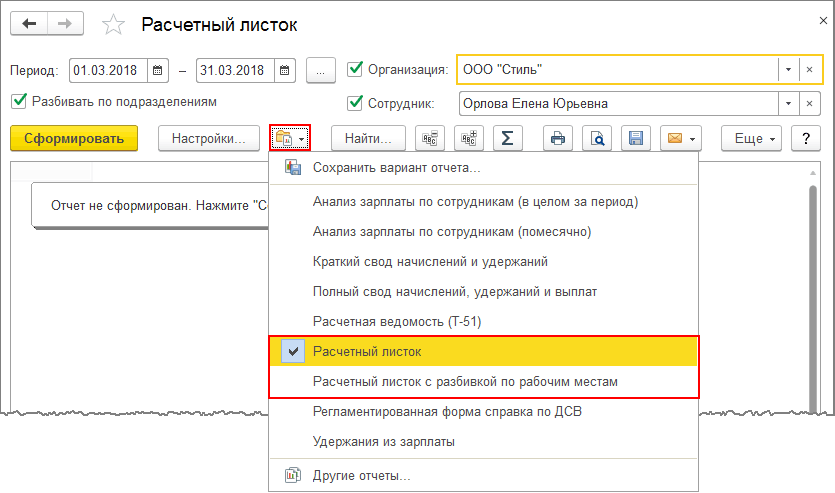The width and height of the screenshot is (835, 493).
Task: Choose Анализ зарплаты по сотрудникам (в целом за период)
Action: (484, 202)
